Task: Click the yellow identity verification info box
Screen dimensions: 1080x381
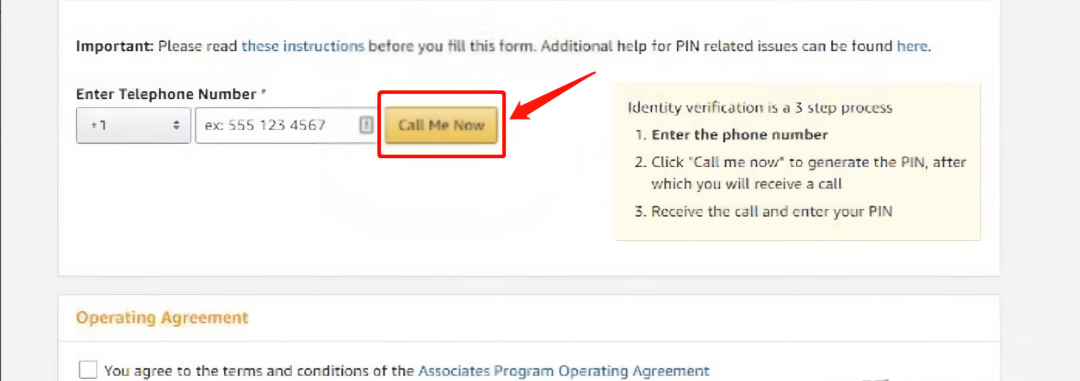Action: point(797,161)
